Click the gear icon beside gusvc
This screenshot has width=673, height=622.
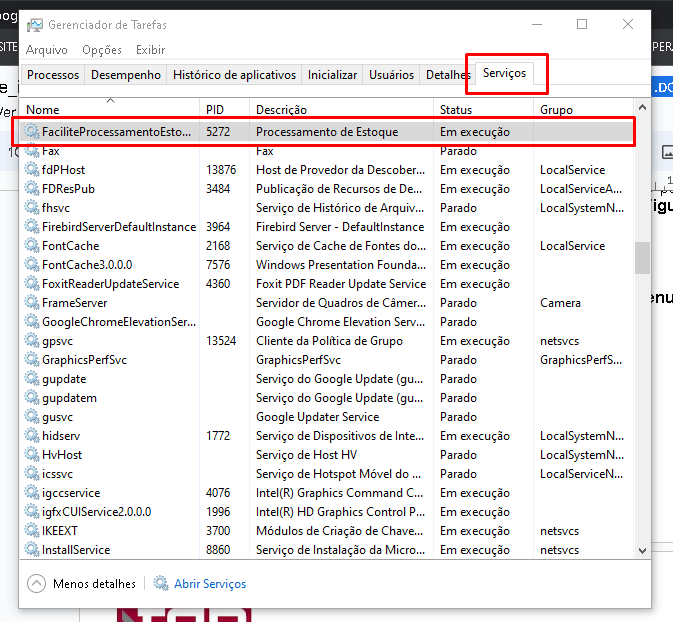(x=32, y=416)
